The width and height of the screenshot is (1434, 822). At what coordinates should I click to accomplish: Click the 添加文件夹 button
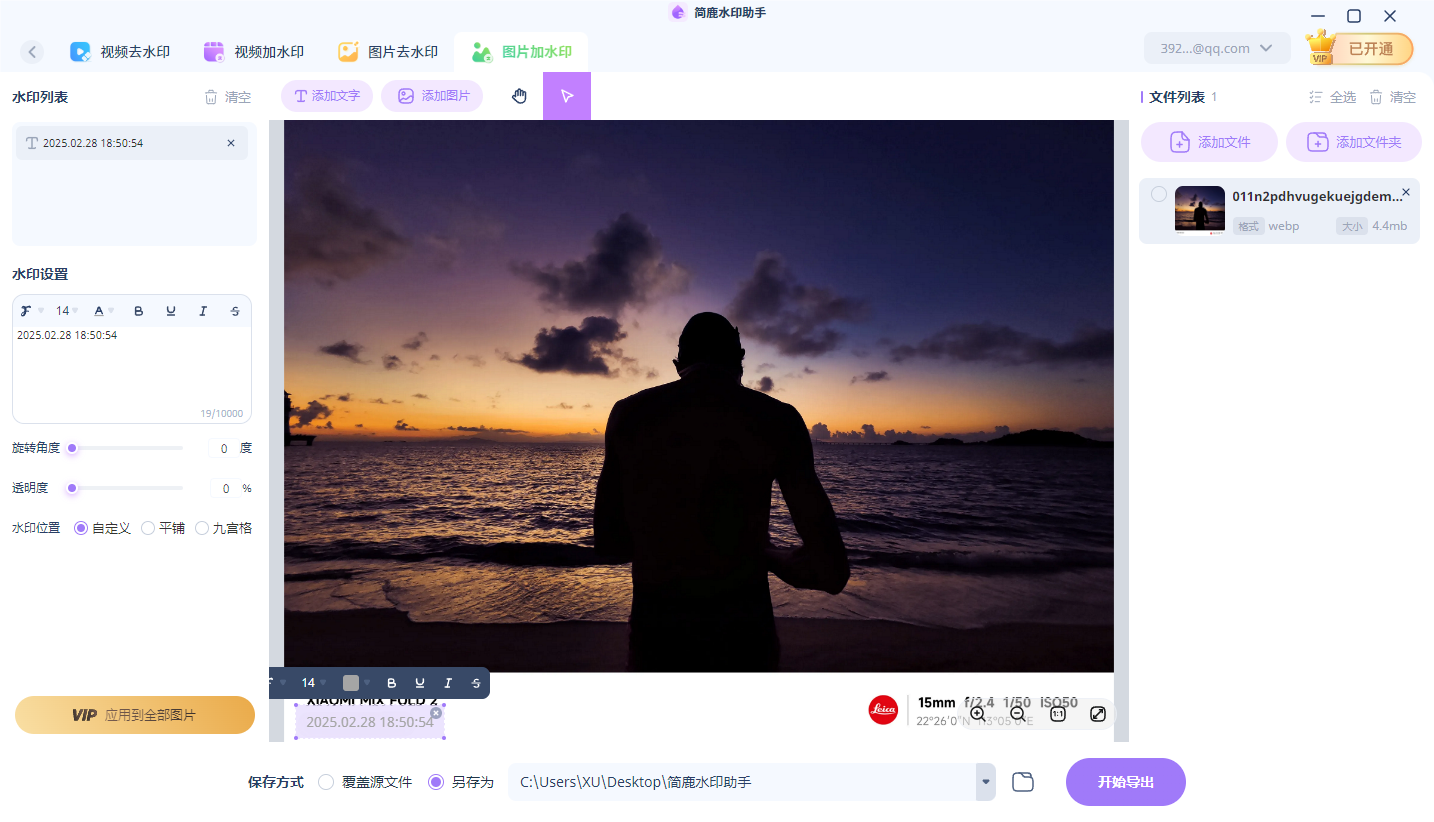[1353, 141]
